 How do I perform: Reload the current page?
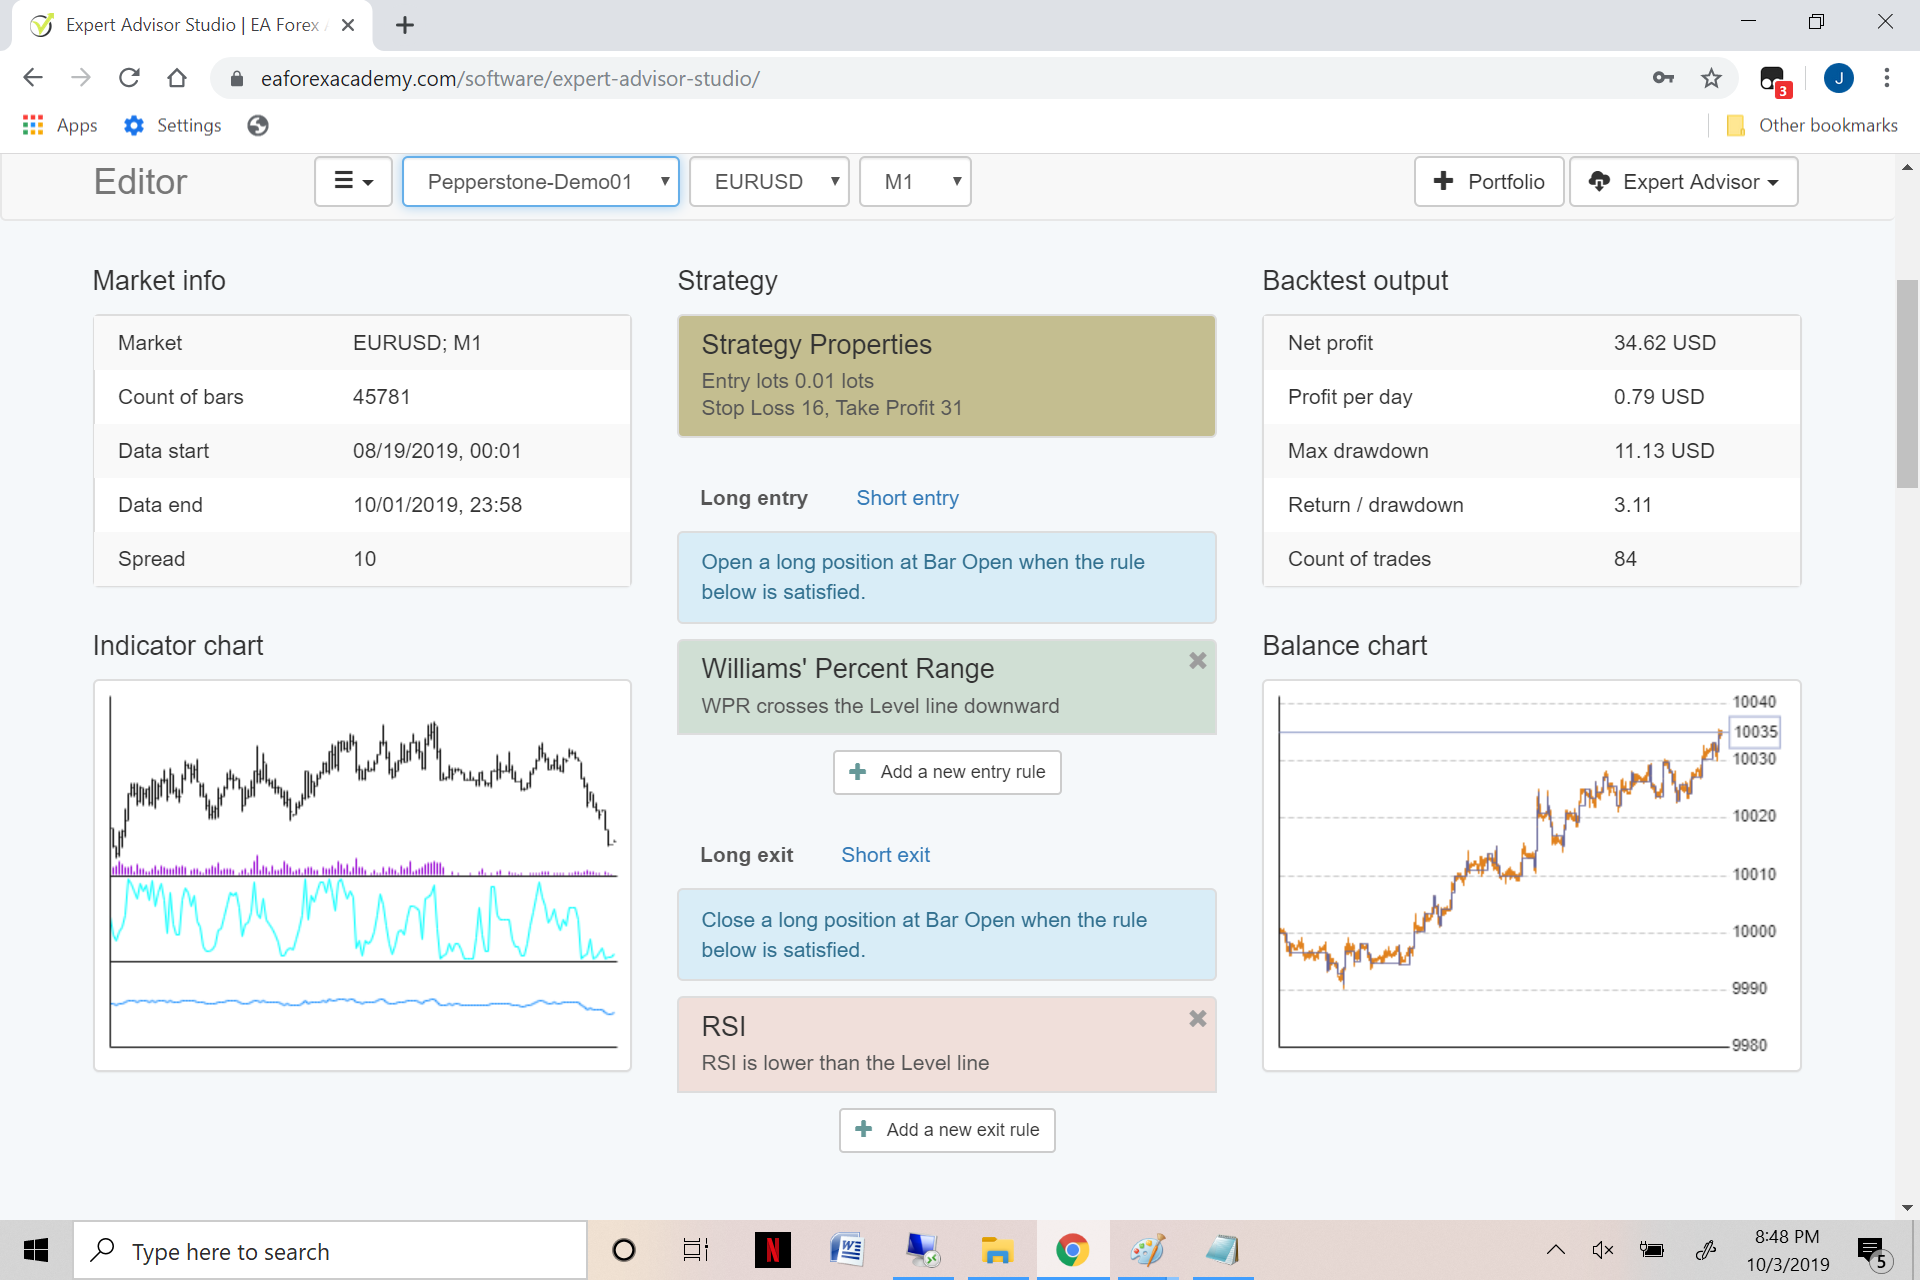(129, 78)
